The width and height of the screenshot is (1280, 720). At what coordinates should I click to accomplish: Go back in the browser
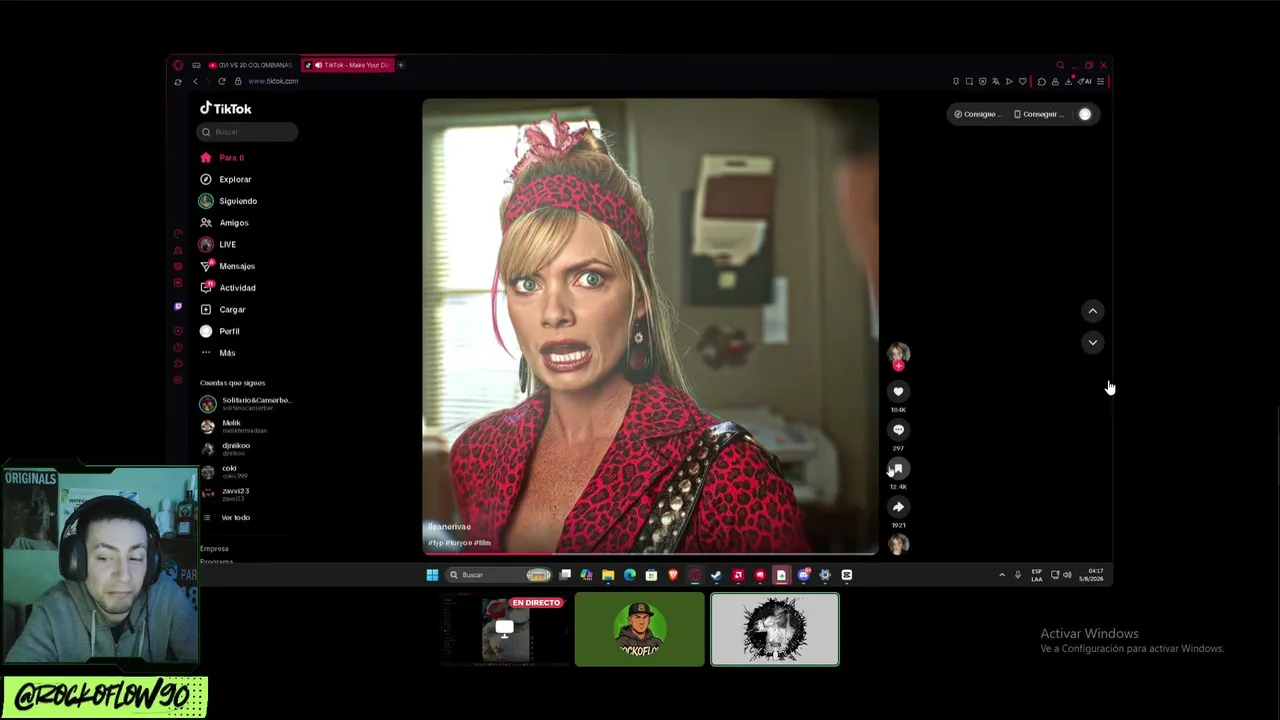click(196, 81)
